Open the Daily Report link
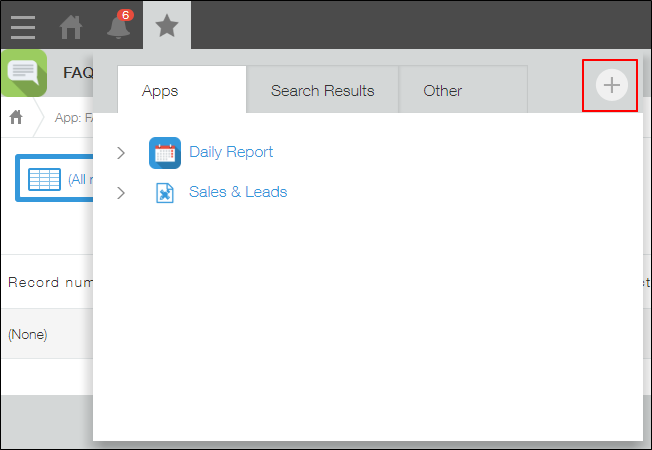Screen dimensions: 652x450 tap(231, 152)
